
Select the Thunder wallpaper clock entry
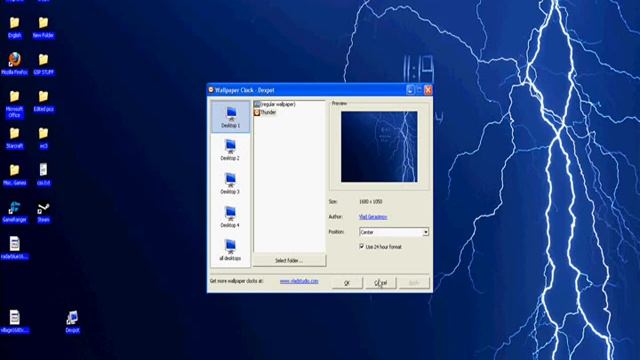(265, 112)
